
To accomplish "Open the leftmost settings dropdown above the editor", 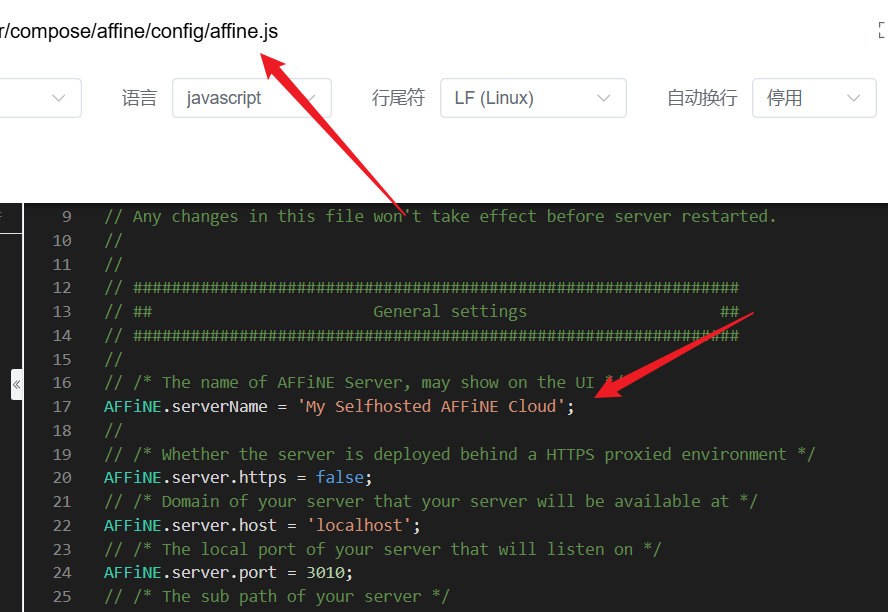I will [x=40, y=97].
